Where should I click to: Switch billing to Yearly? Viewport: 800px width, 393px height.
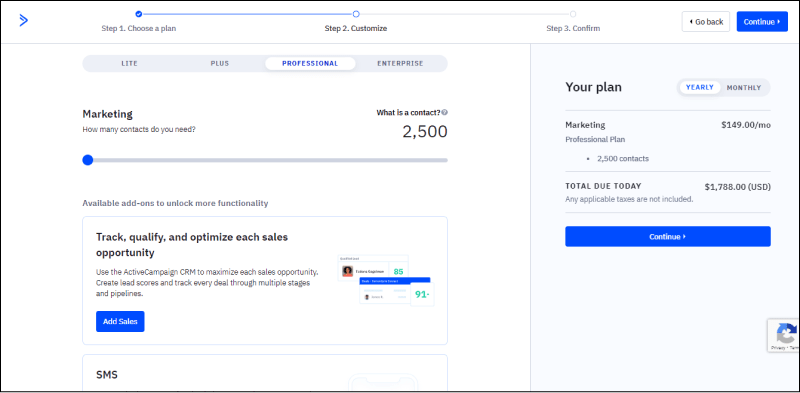click(x=700, y=87)
